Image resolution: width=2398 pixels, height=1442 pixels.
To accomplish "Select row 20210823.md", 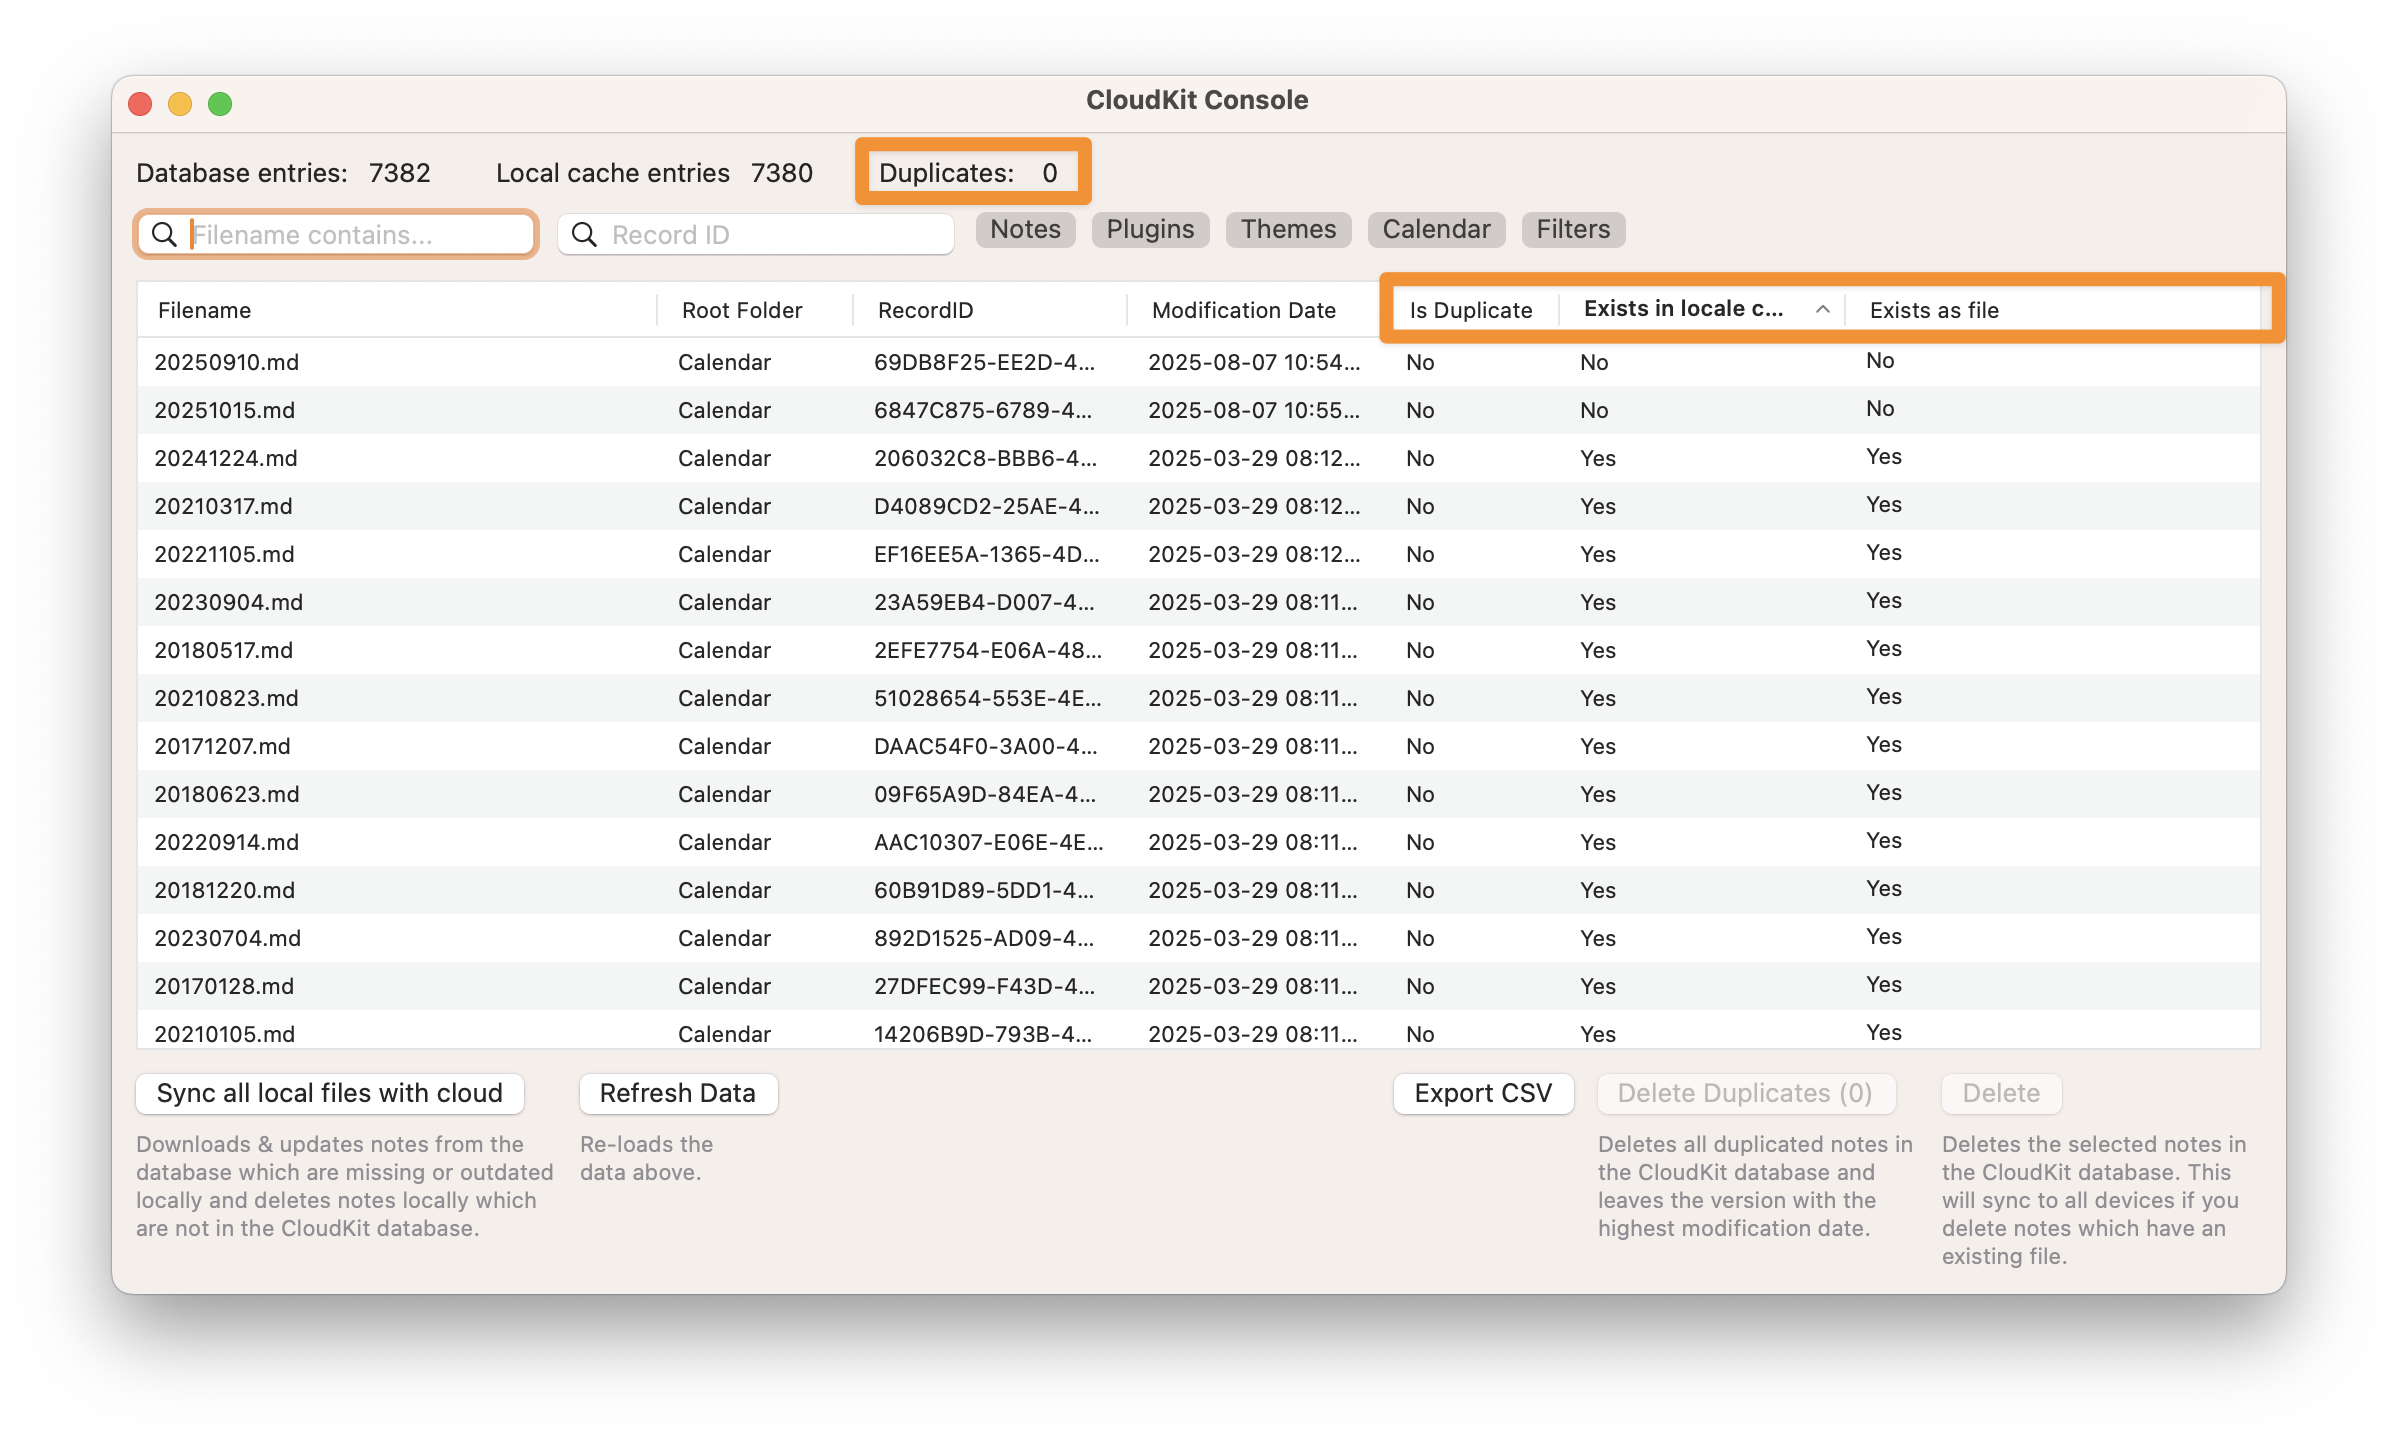I will [1198, 698].
